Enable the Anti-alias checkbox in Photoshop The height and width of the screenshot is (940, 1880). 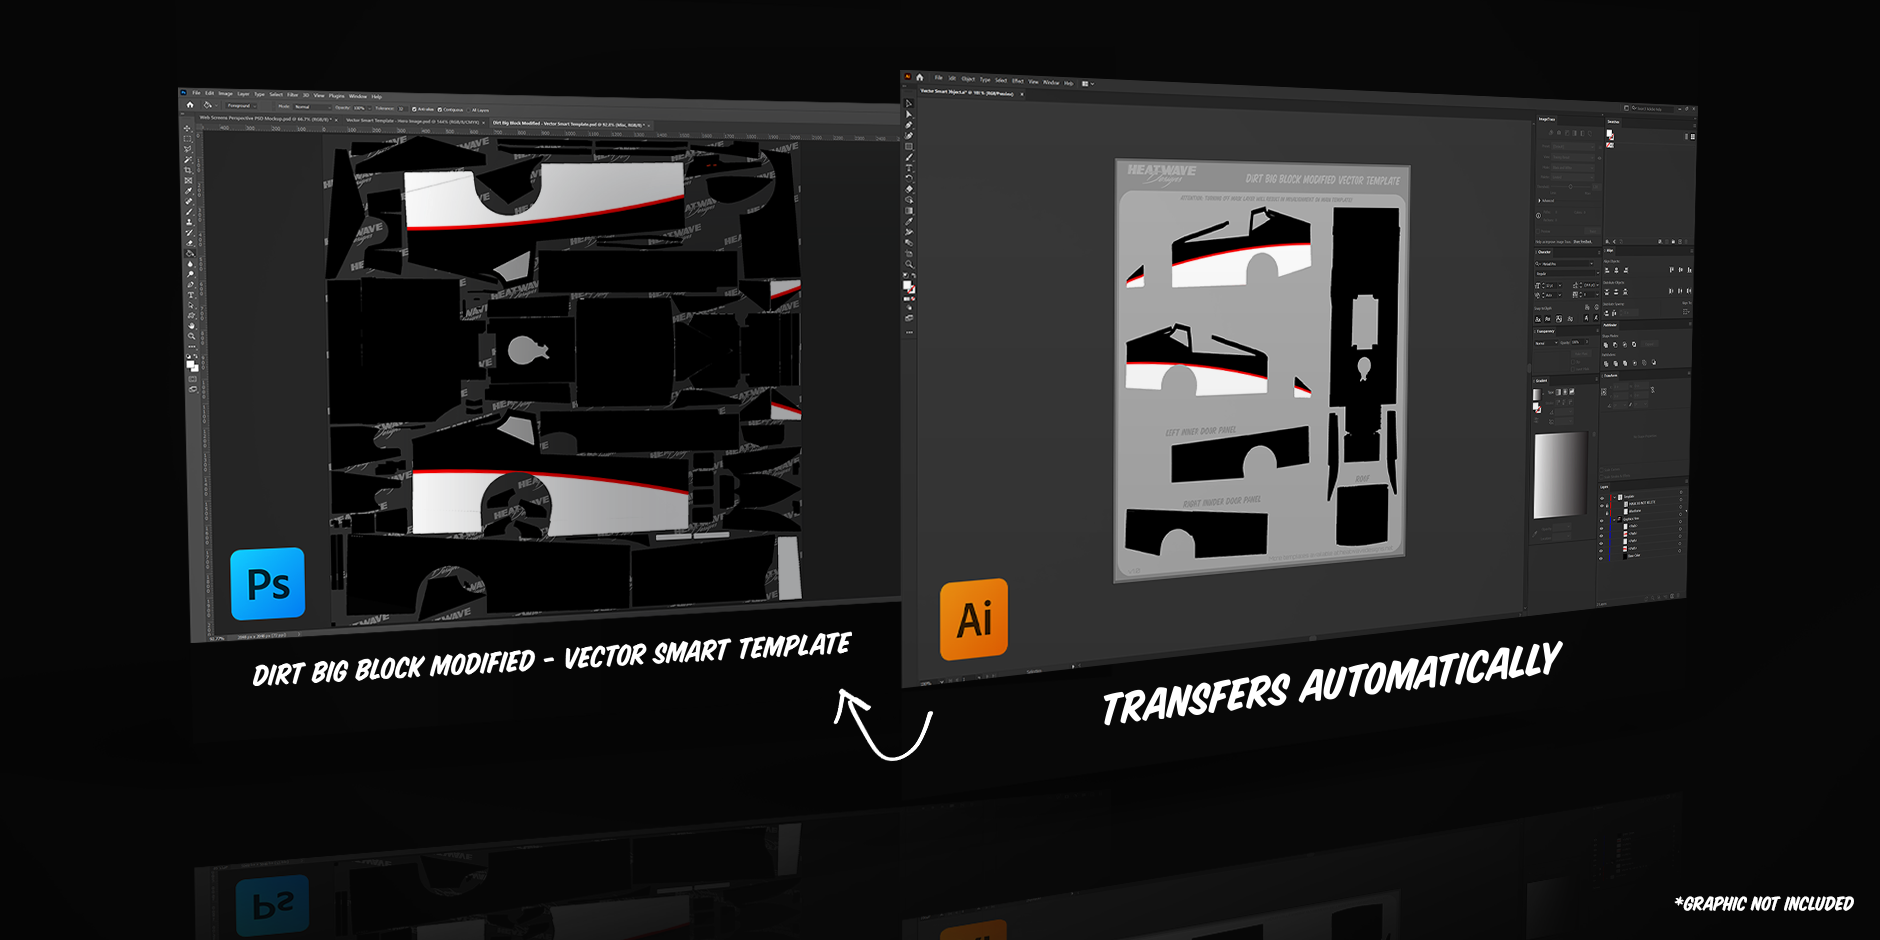click(415, 108)
